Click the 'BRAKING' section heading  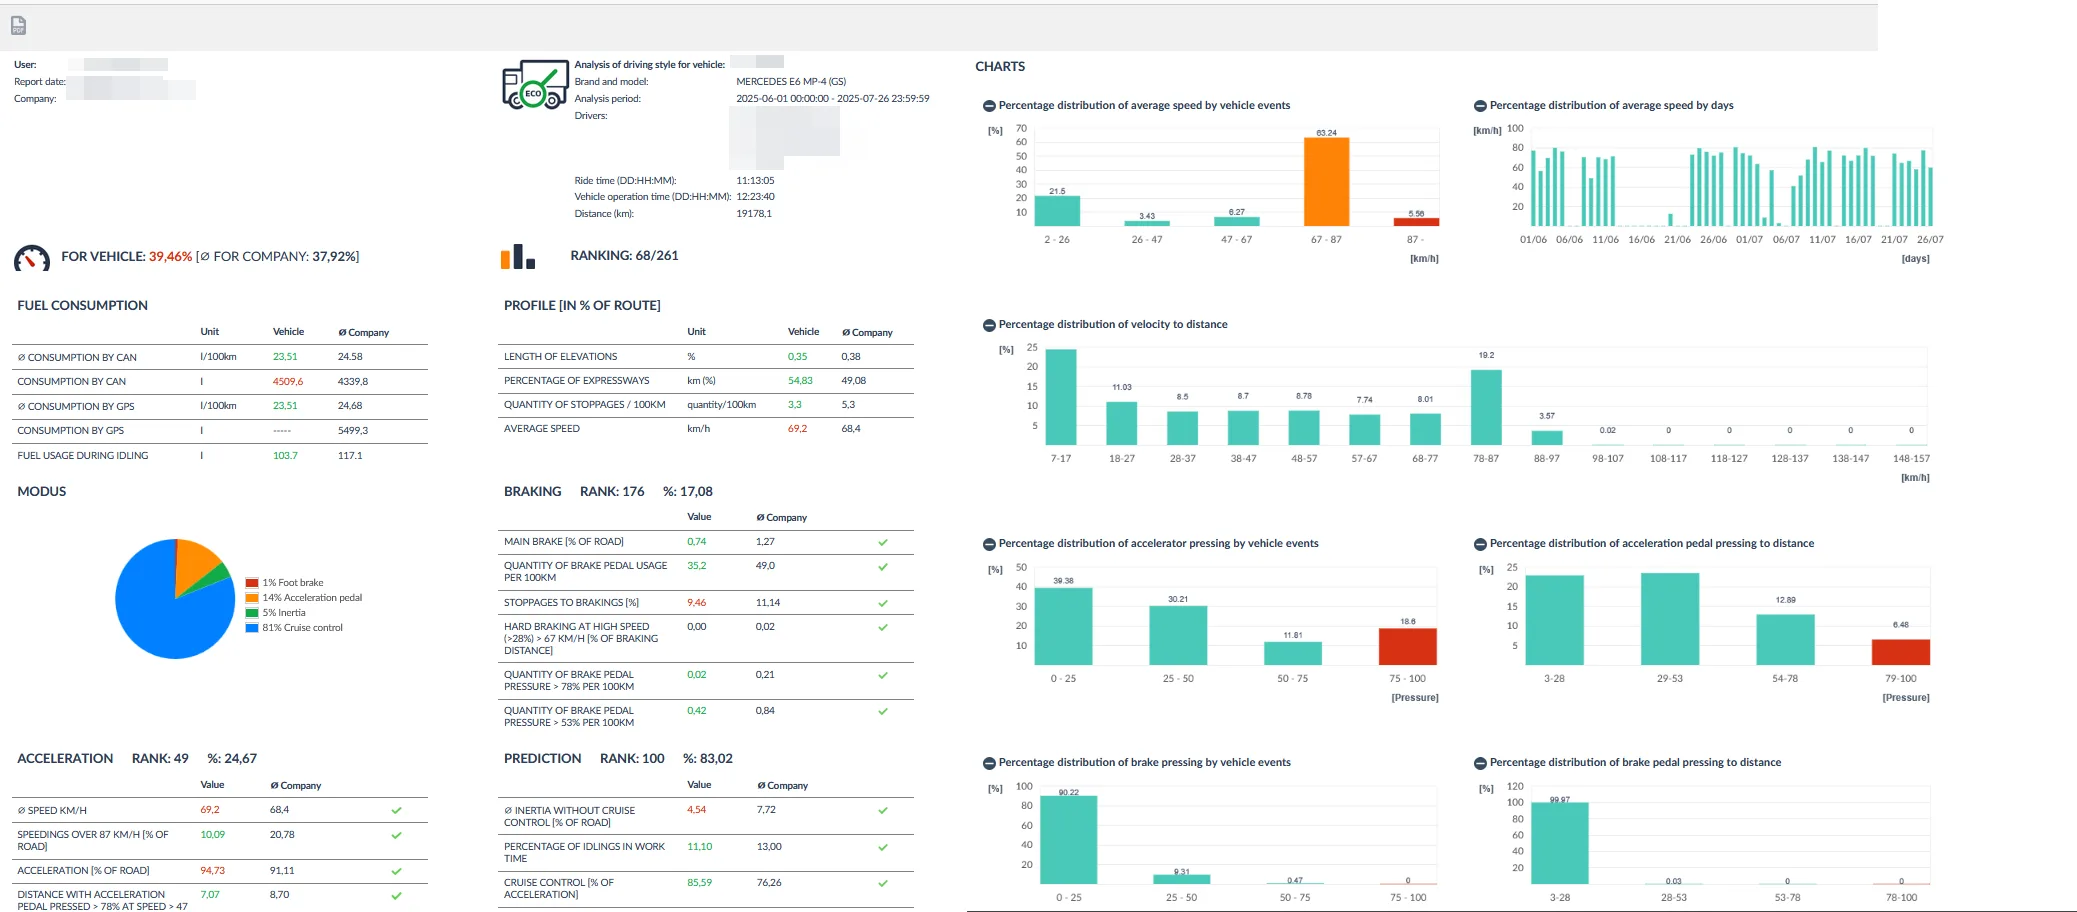[532, 492]
